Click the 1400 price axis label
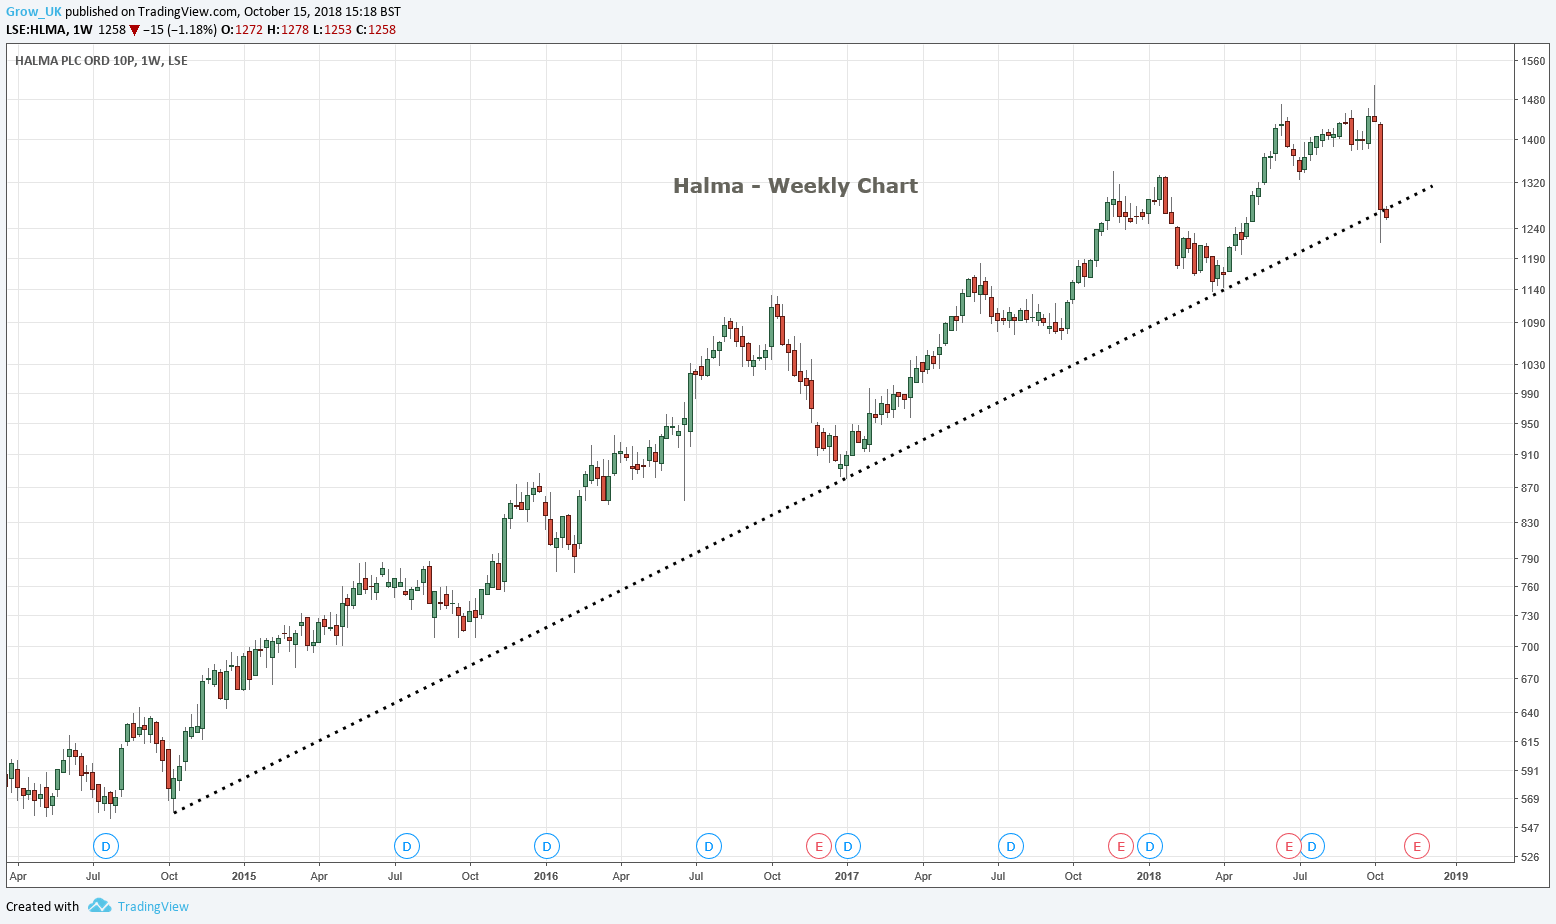1556x924 pixels. pyautogui.click(x=1533, y=140)
